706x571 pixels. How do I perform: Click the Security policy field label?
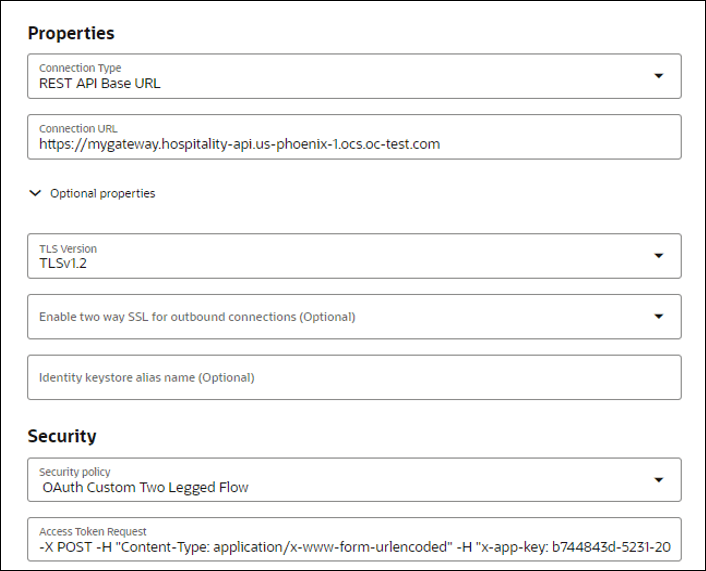coord(75,472)
